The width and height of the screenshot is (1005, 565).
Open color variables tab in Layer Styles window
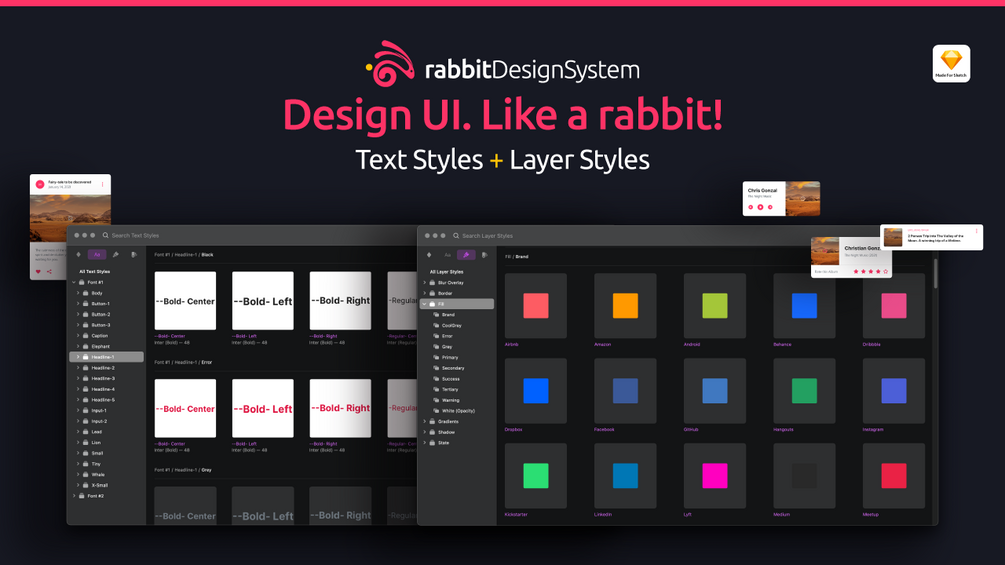pyautogui.click(x=485, y=255)
